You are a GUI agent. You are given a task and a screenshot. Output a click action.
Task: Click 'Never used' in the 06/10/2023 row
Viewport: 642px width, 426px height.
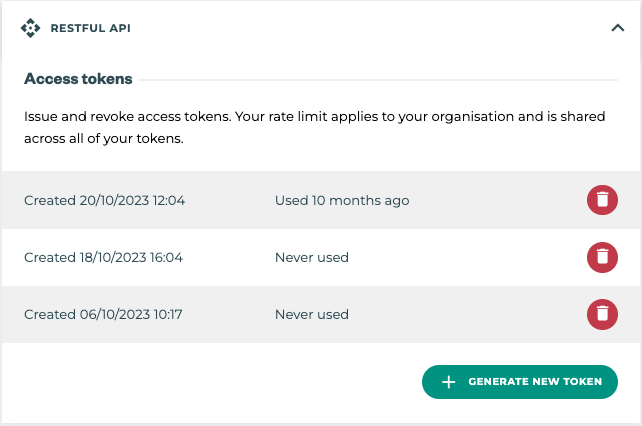[312, 314]
